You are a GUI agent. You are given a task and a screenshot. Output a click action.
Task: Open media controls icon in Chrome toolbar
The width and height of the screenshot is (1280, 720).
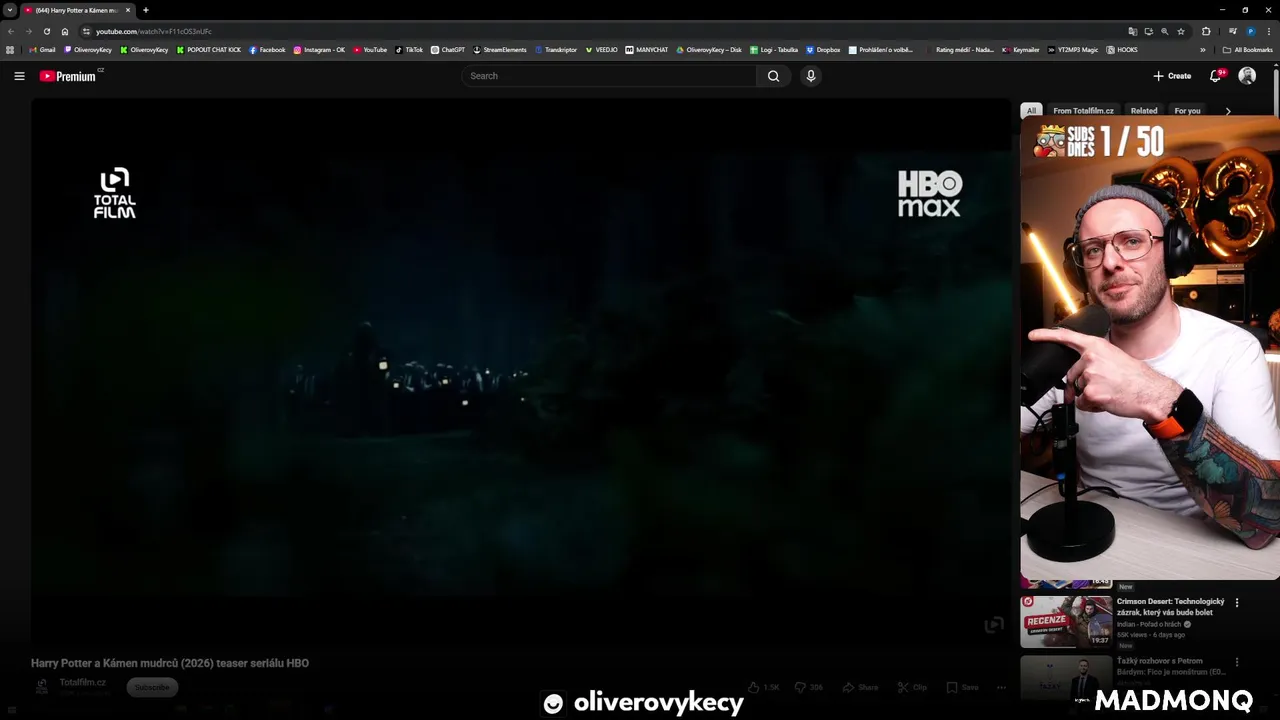1232,31
